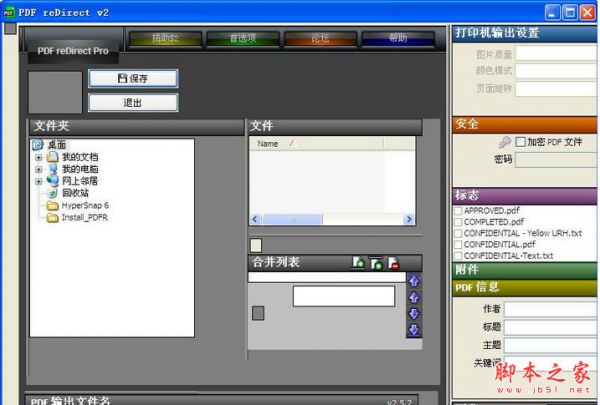Open the 论坛 tab
This screenshot has height=405, width=600.
point(320,38)
